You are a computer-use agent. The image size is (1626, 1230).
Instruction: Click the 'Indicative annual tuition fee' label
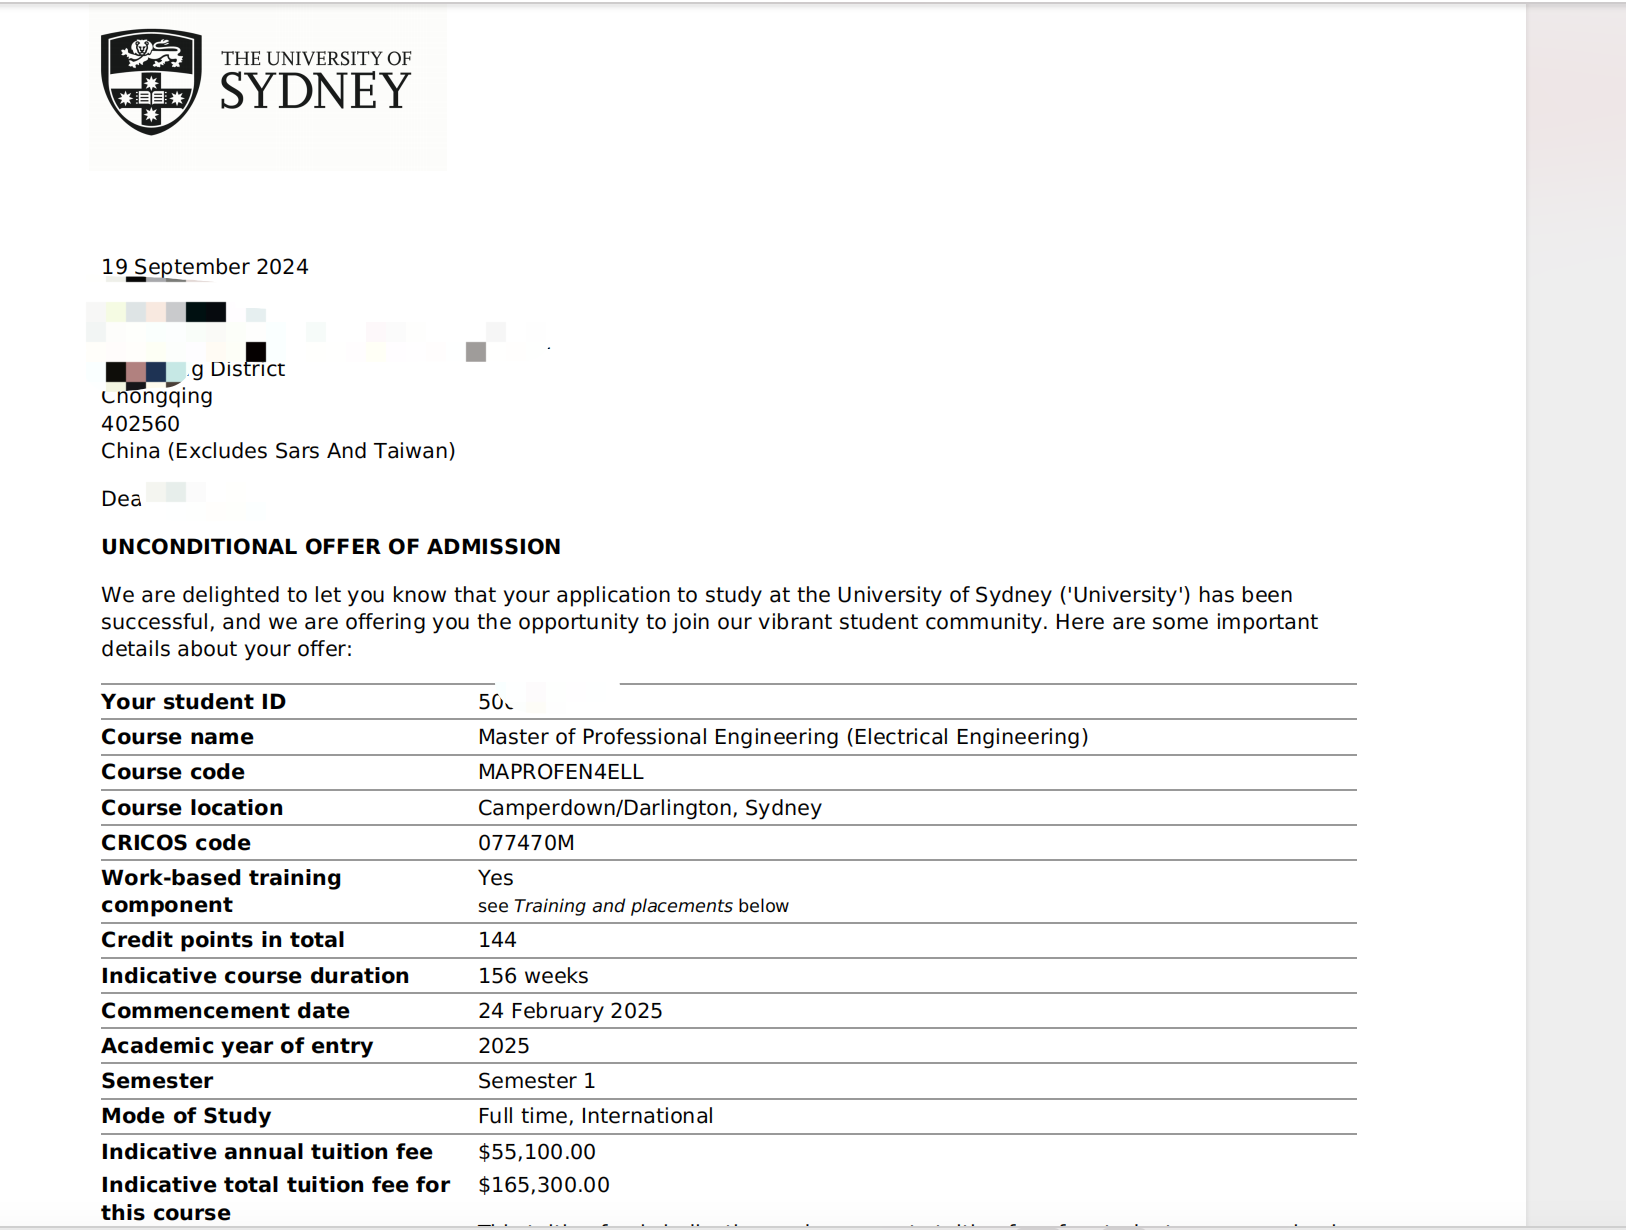[x=267, y=1152]
